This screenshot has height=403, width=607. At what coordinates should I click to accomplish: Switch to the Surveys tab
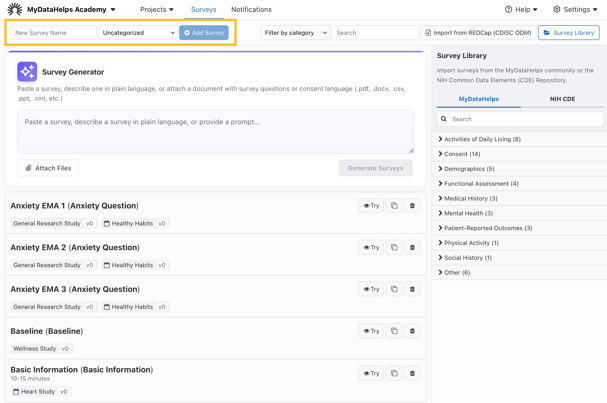pos(204,10)
